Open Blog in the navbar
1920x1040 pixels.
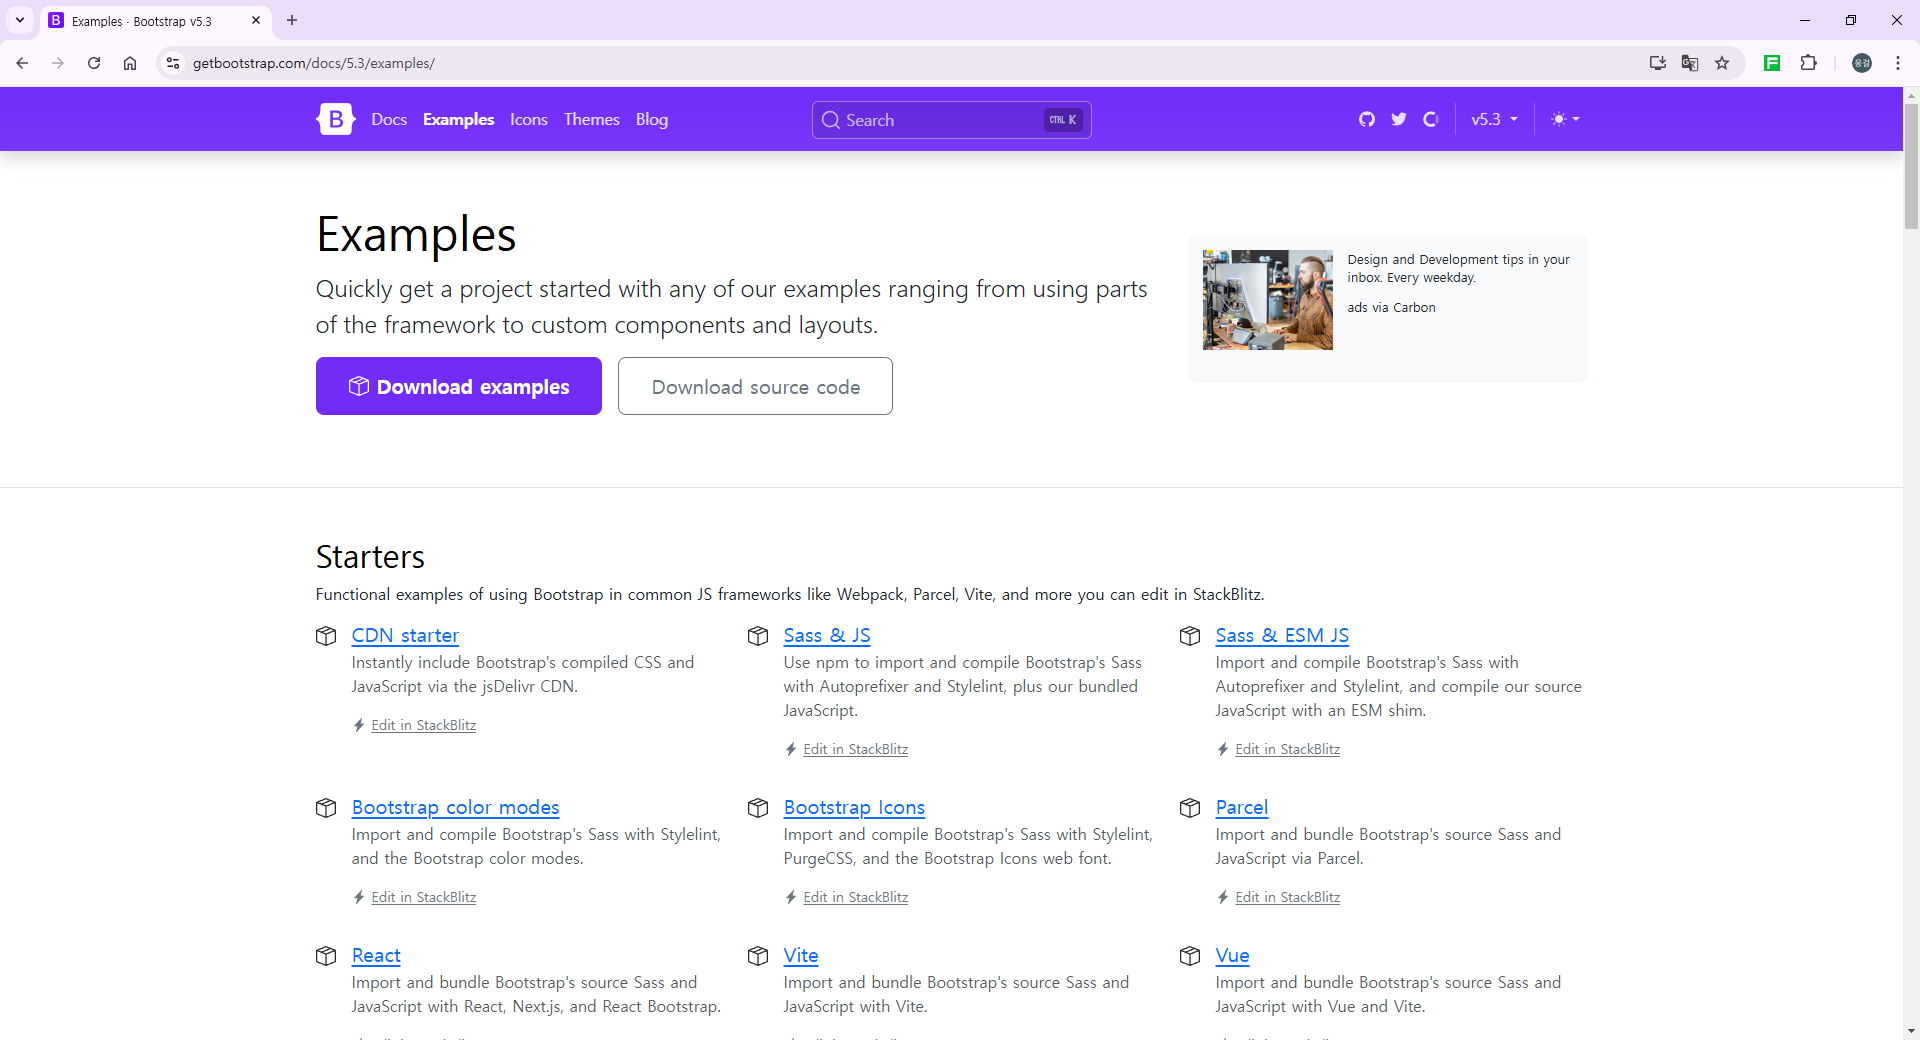pyautogui.click(x=652, y=119)
